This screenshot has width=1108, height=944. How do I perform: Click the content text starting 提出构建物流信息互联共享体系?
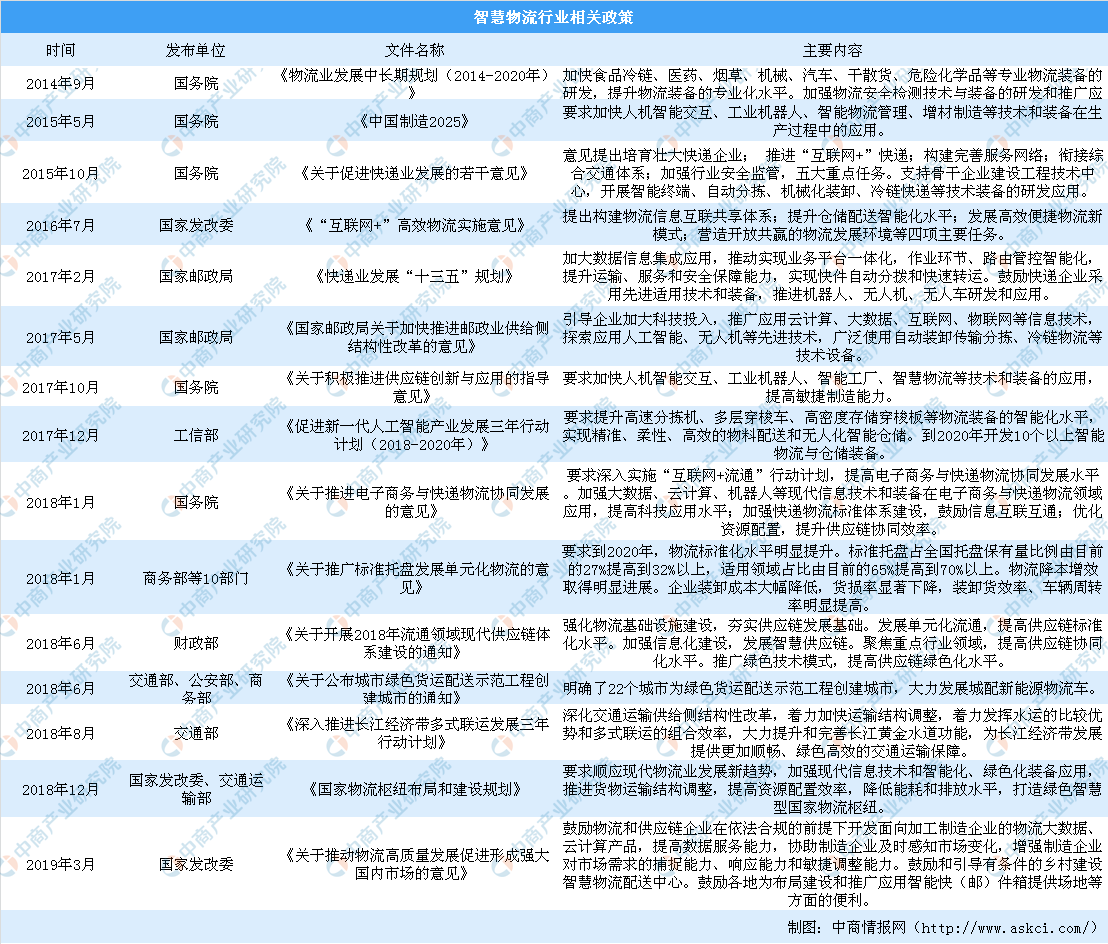point(832,225)
